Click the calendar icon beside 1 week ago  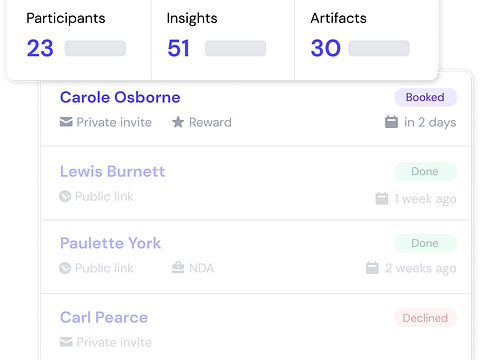click(382, 199)
